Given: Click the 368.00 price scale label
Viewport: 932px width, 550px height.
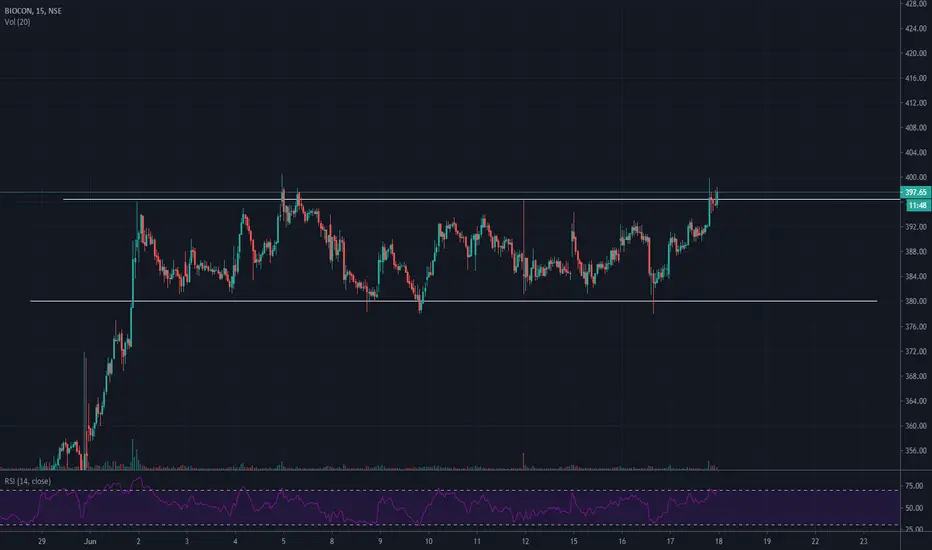Looking at the screenshot, I should point(916,376).
